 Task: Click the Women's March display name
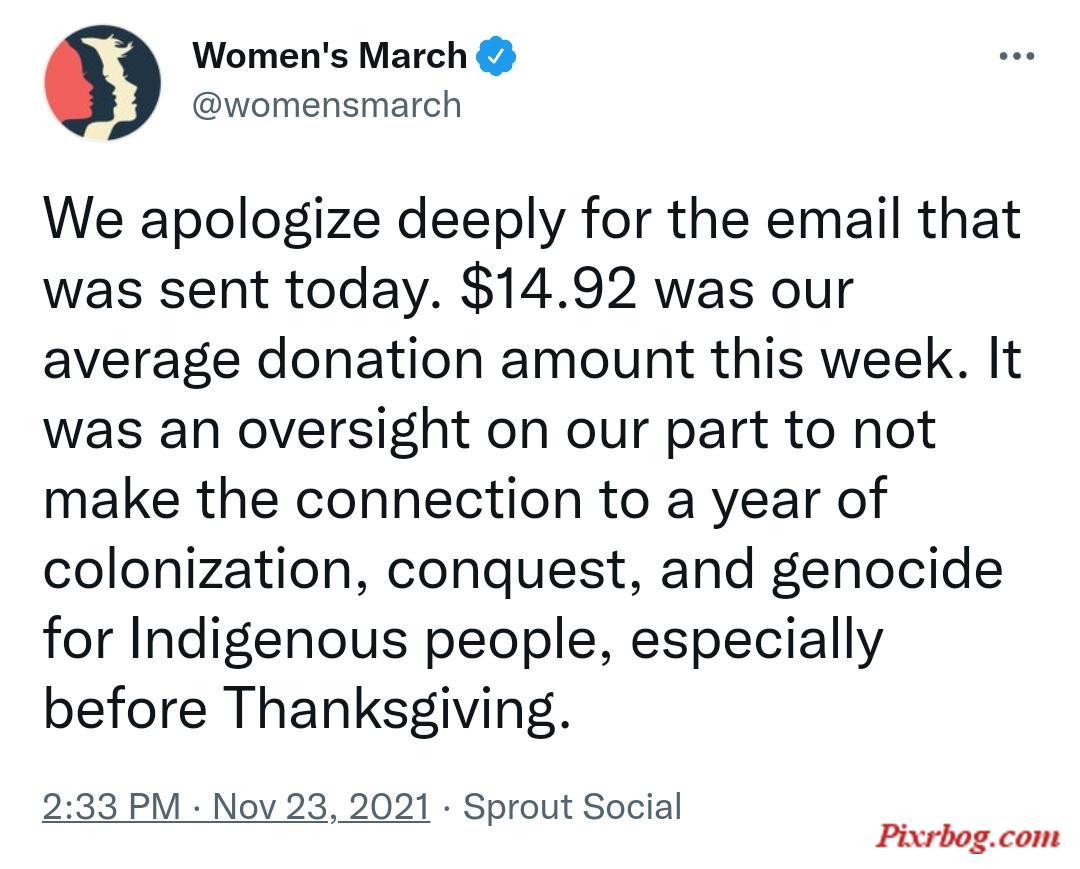(x=330, y=56)
